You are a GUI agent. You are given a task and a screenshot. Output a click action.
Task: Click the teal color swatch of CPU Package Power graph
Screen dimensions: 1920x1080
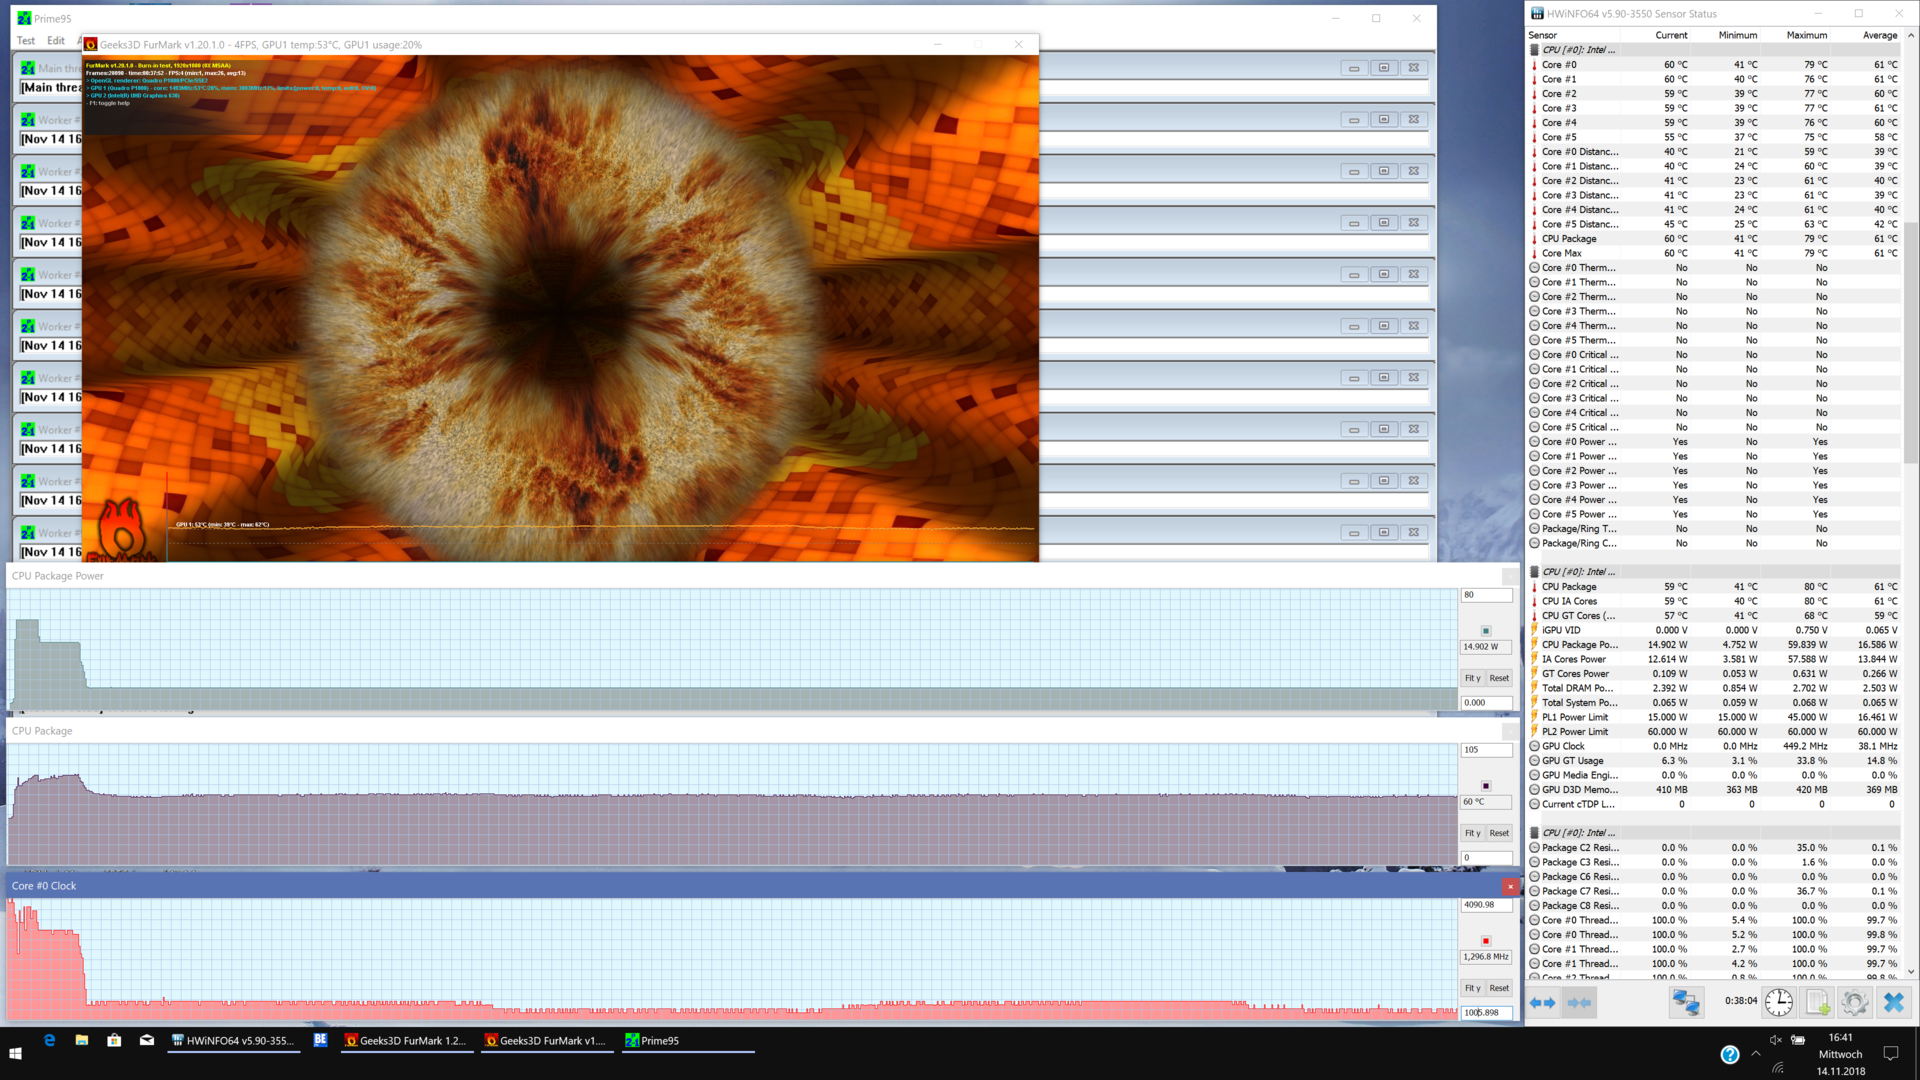tap(1485, 631)
